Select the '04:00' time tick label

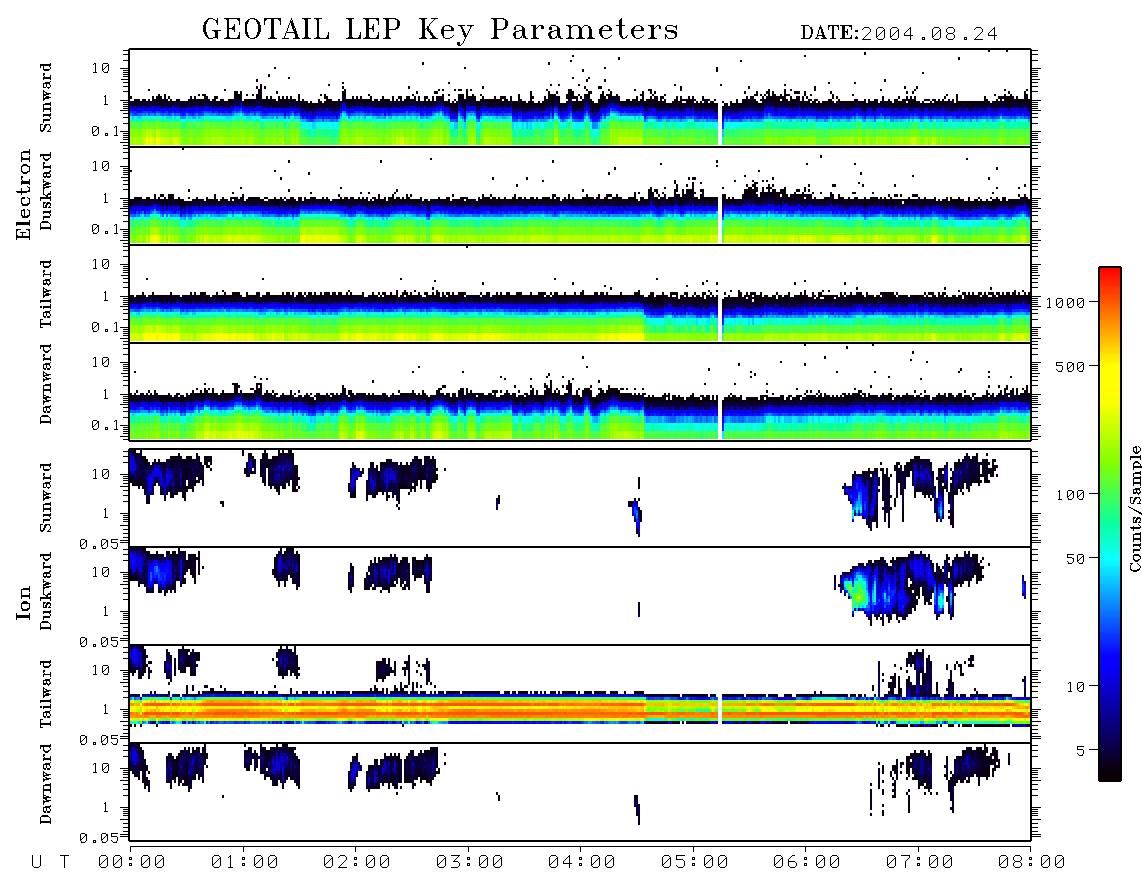point(582,863)
